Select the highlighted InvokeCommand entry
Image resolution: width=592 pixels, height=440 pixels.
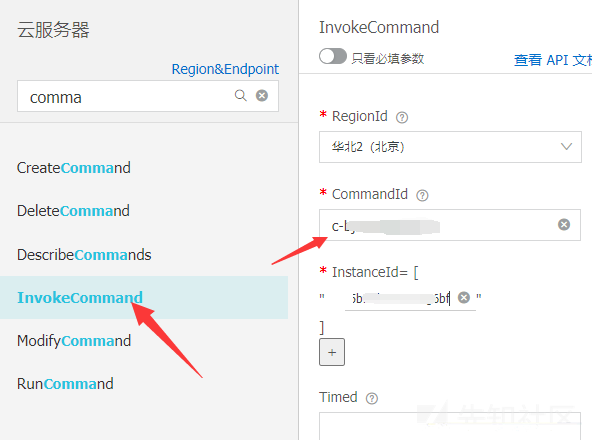coord(144,298)
